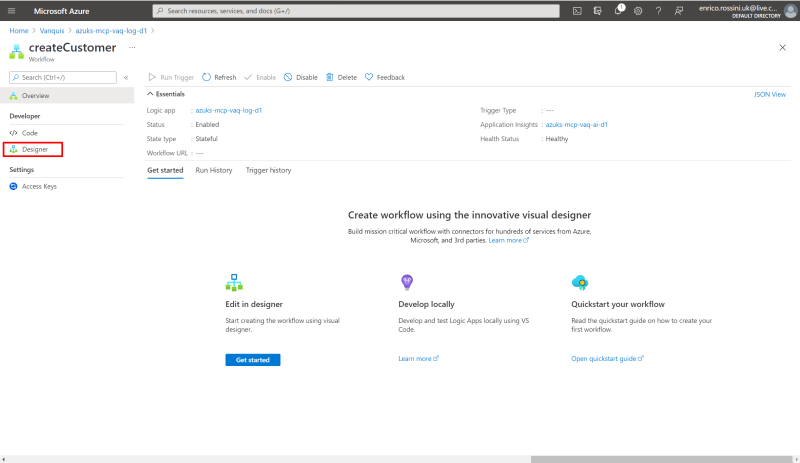Switch to the Run History tab
This screenshot has height=463, width=800.
coord(214,170)
